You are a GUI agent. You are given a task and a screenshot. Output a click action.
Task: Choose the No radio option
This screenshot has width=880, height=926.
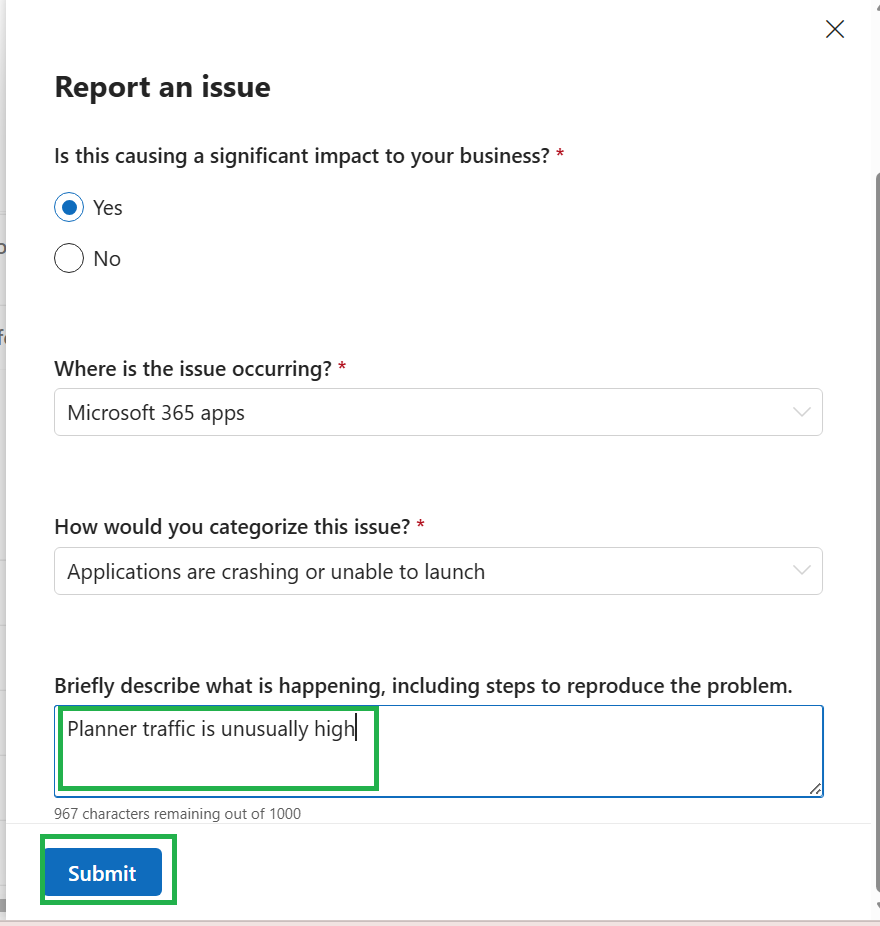tap(69, 258)
